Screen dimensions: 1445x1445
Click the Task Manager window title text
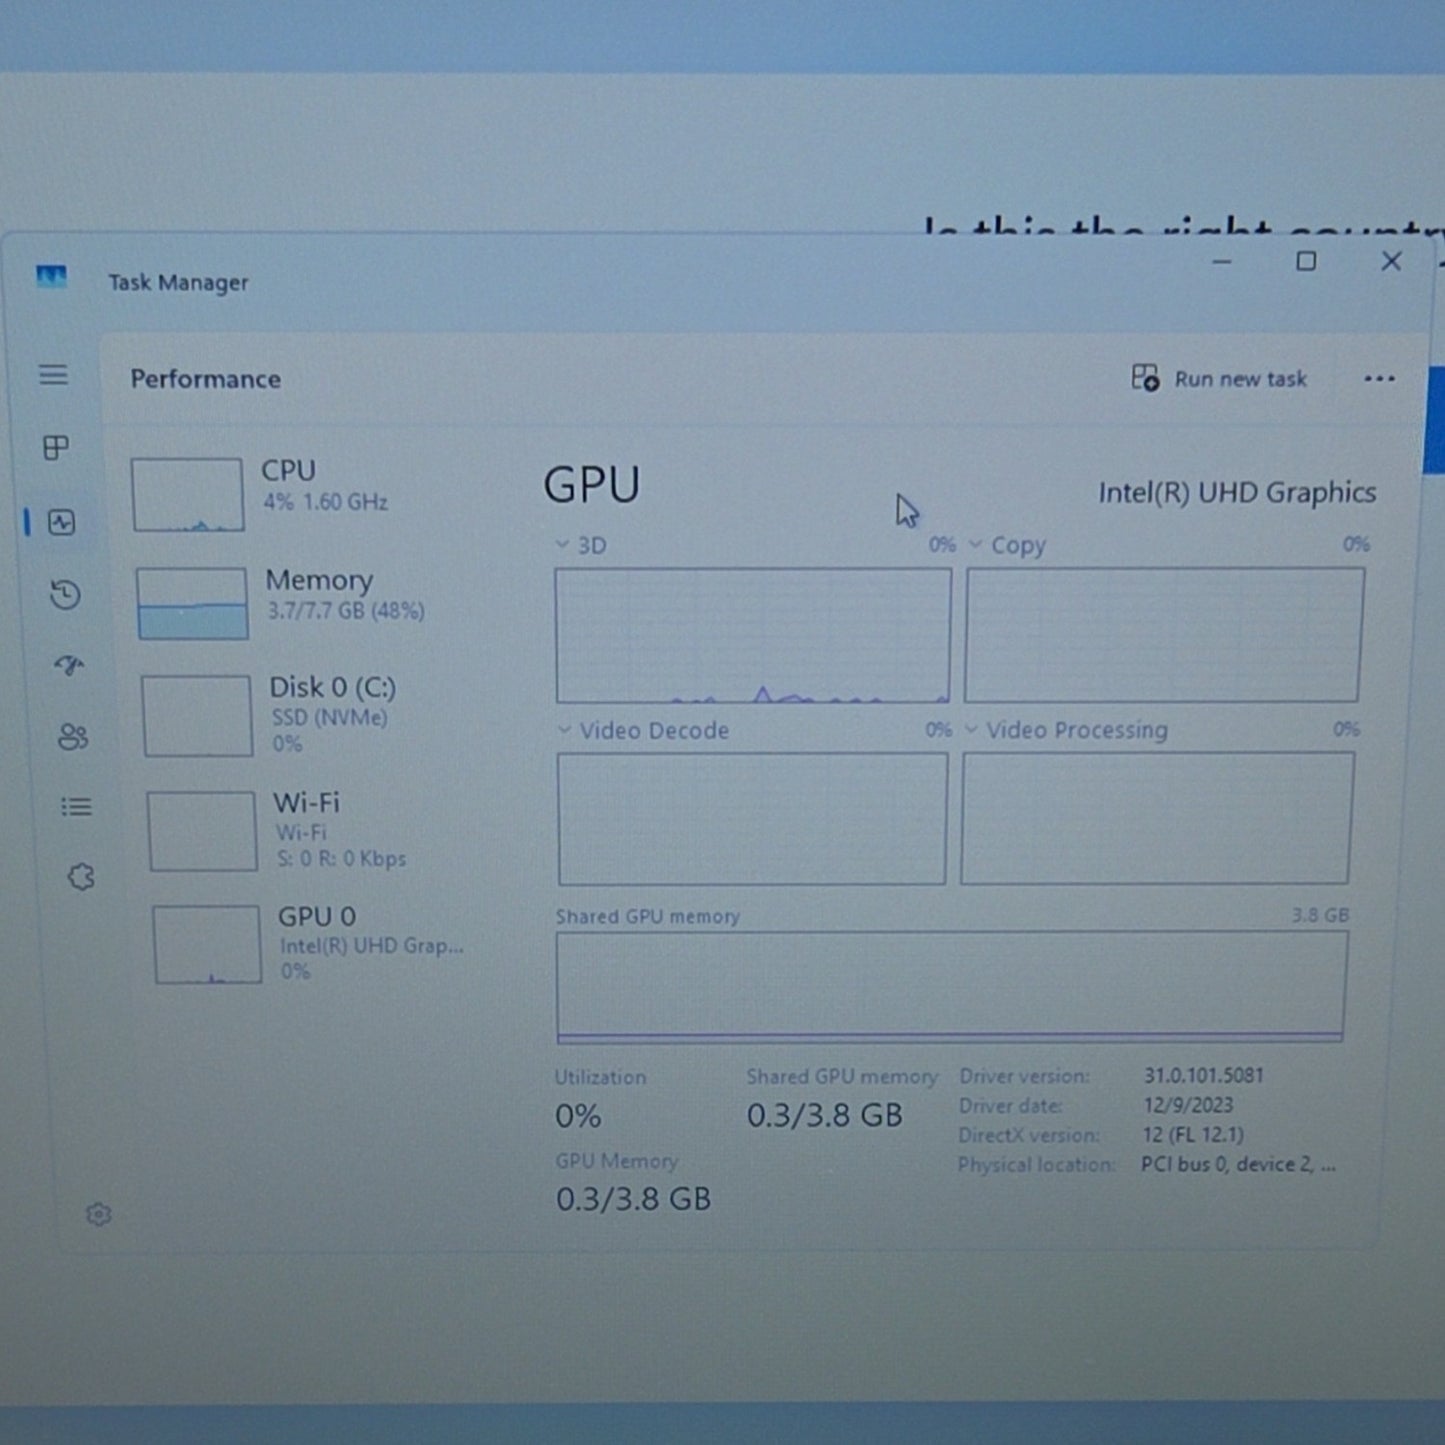pos(178,283)
